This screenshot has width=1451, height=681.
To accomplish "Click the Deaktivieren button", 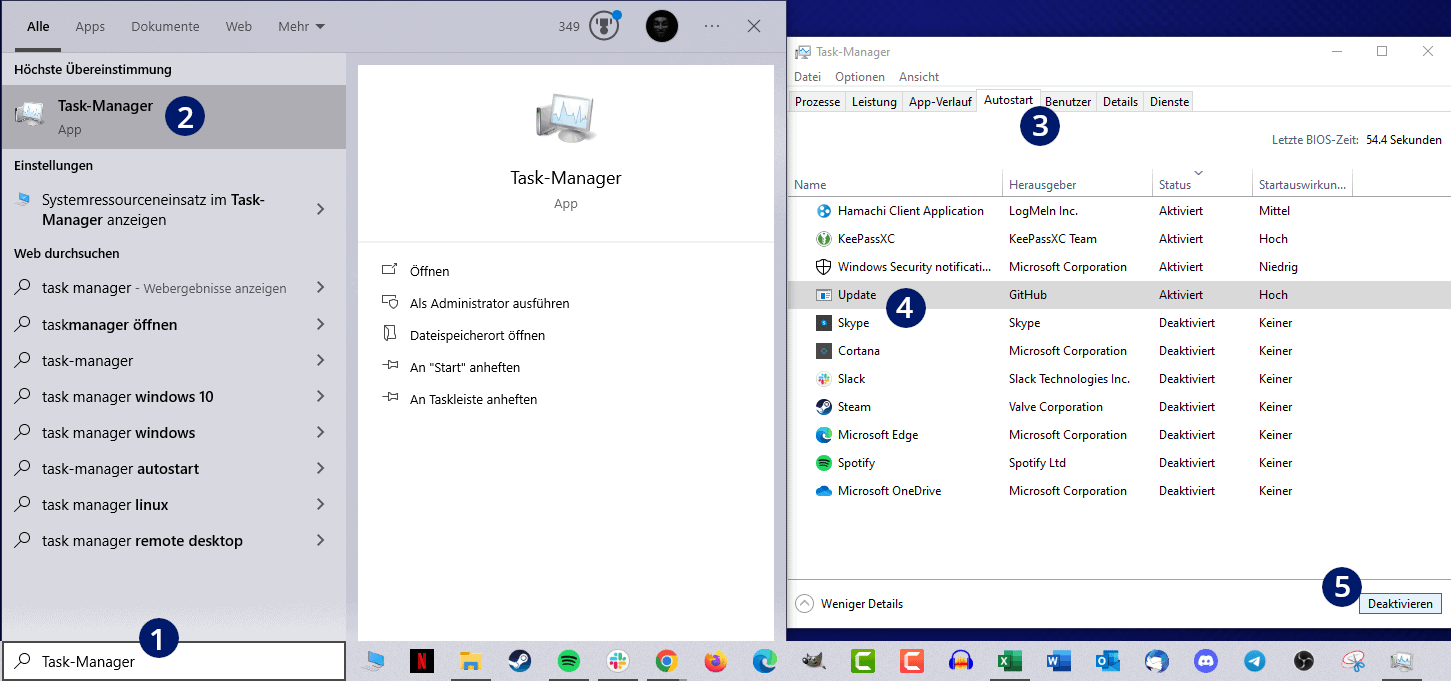I will point(1401,604).
